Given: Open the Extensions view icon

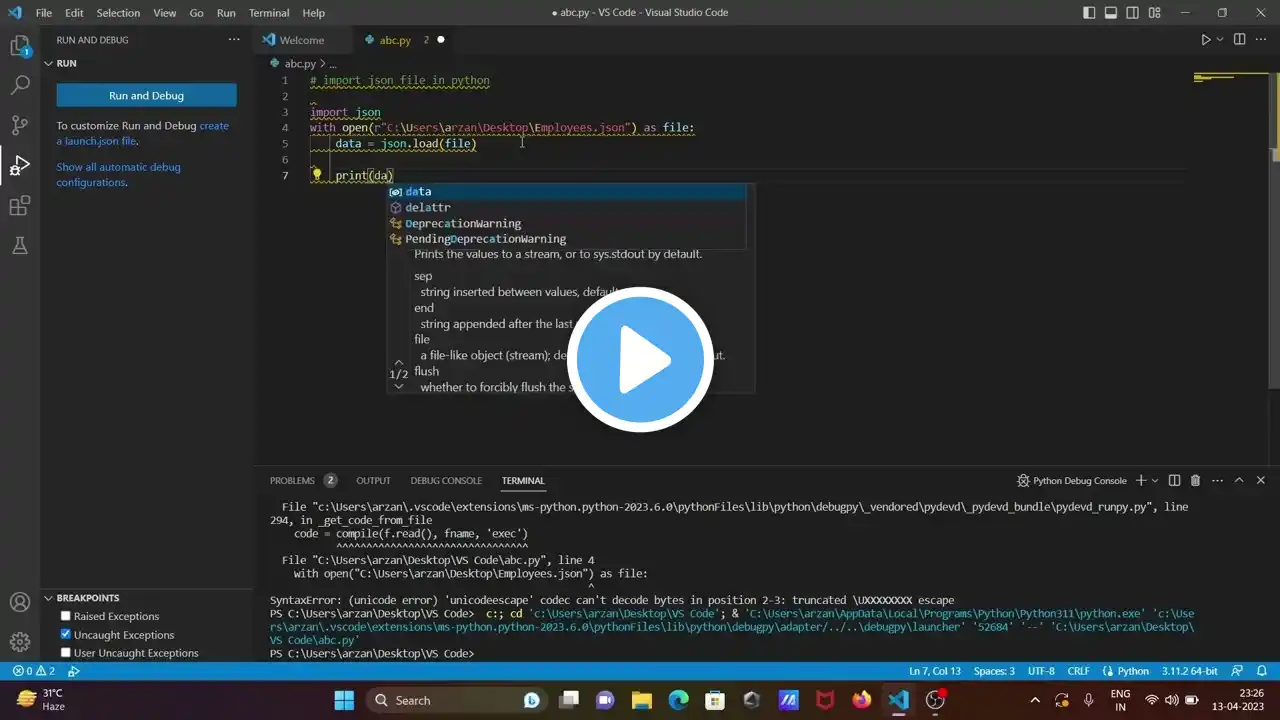Looking at the screenshot, I should 19,206.
